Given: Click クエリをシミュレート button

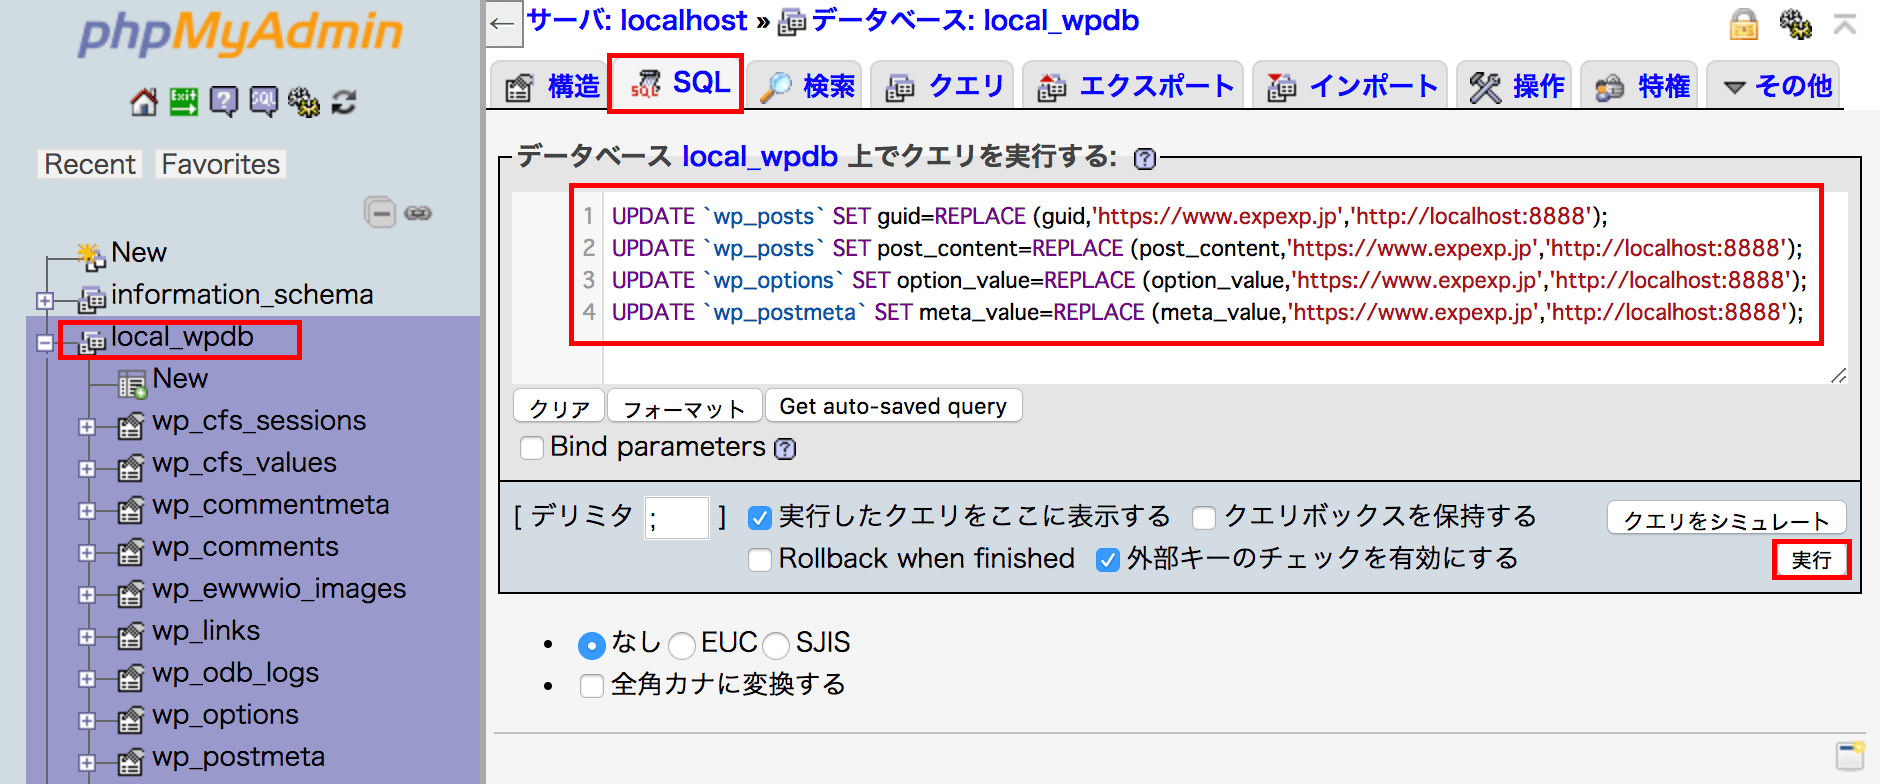Looking at the screenshot, I should 1726,519.
